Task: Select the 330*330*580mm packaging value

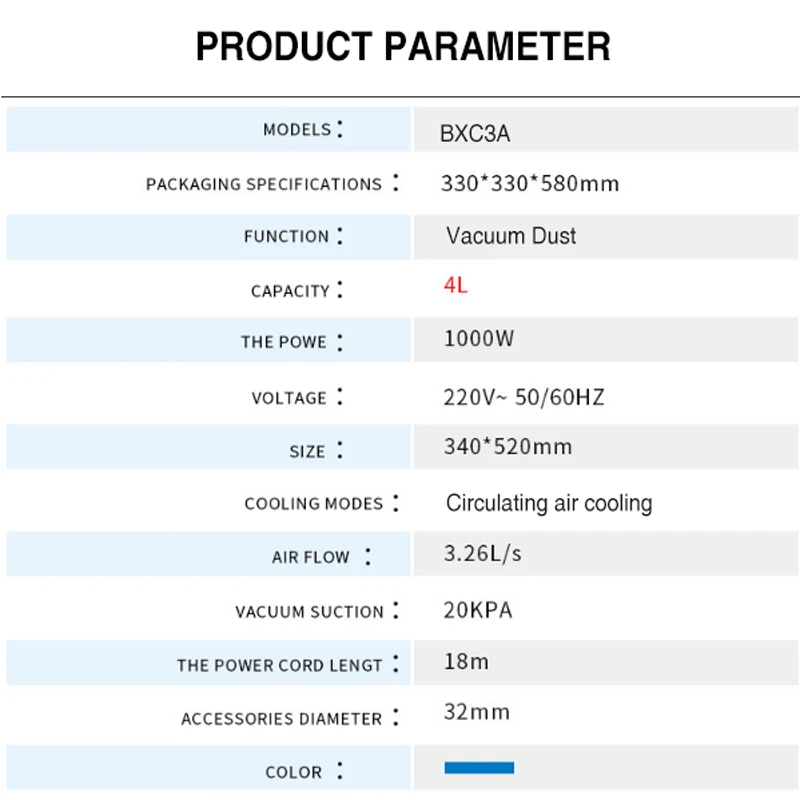Action: pos(530,184)
